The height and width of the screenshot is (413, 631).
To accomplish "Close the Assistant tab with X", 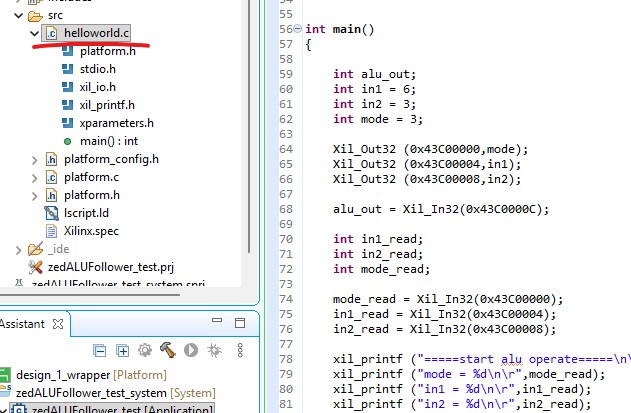I will [x=59, y=324].
